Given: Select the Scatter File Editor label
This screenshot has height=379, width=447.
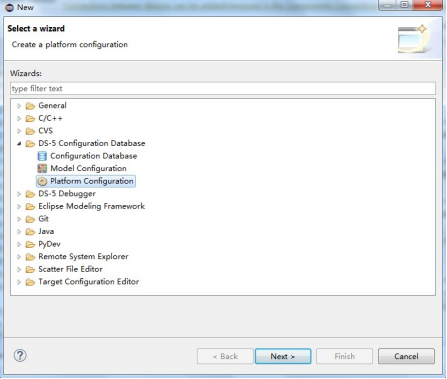Looking at the screenshot, I should tap(70, 269).
